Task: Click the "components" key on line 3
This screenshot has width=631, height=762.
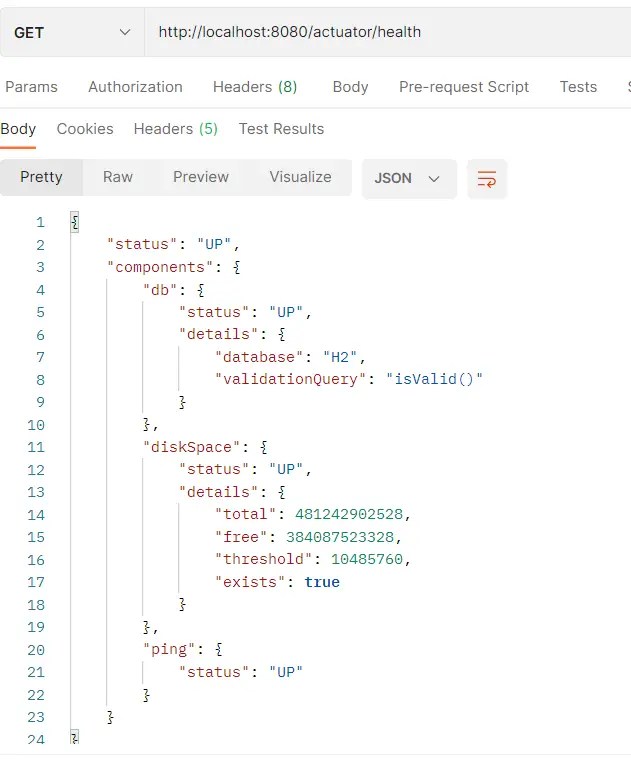Action: click(160, 267)
